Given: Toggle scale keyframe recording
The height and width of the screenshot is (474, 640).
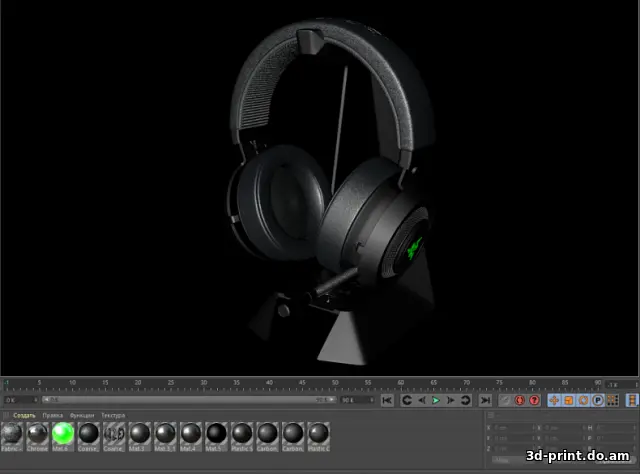Looking at the screenshot, I should coord(569,400).
